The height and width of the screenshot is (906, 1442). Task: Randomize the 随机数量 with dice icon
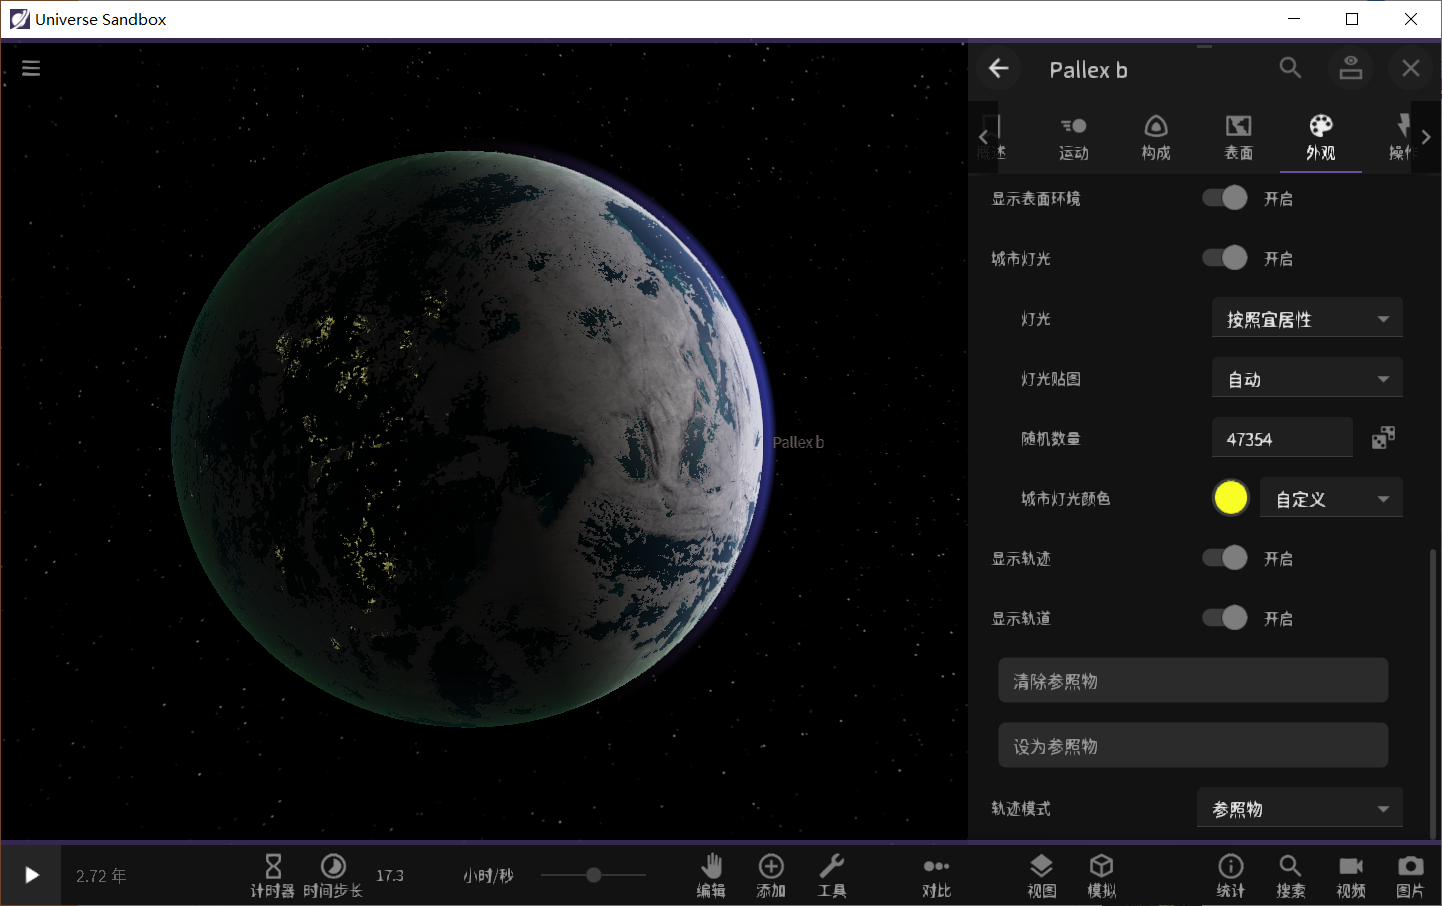(1383, 438)
